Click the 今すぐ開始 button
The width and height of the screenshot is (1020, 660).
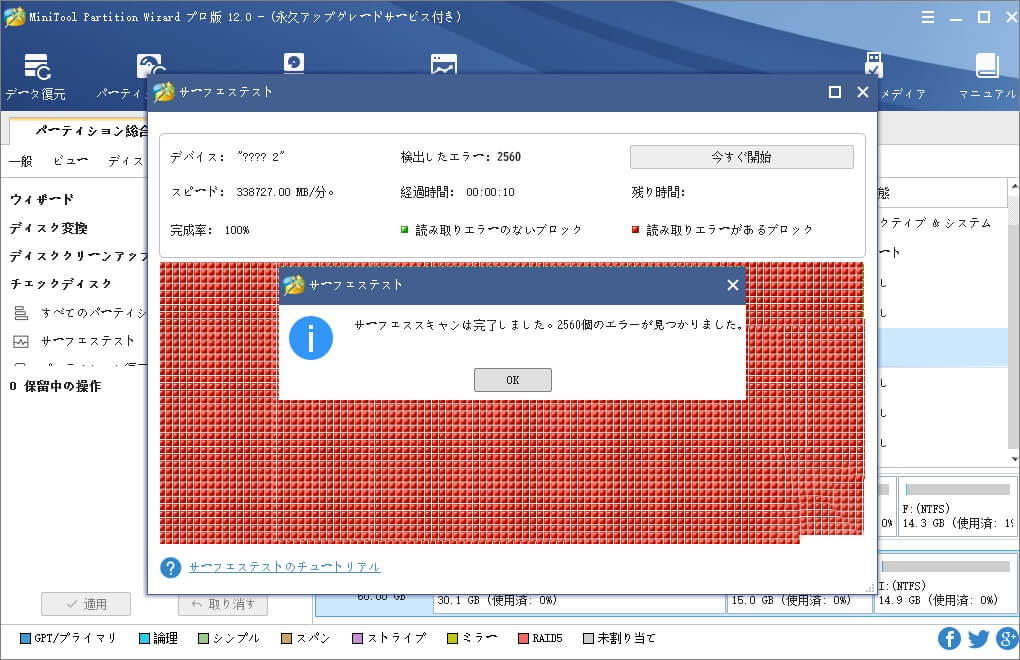coord(742,157)
